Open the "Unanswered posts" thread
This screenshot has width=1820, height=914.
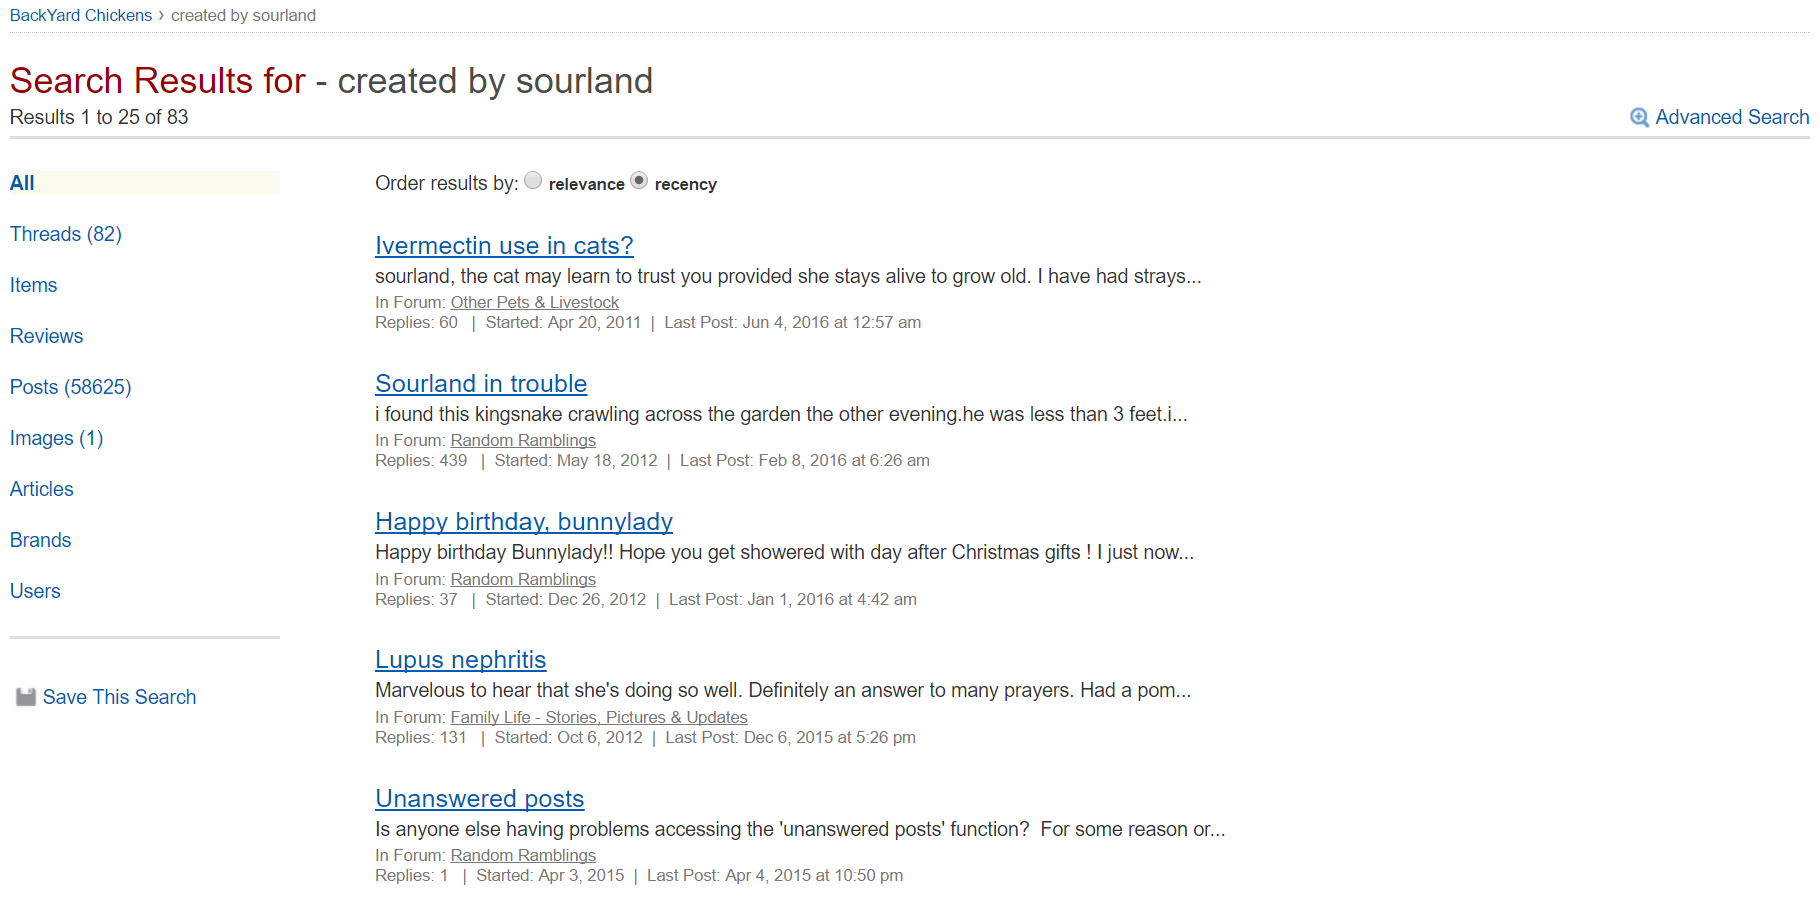coord(480,799)
